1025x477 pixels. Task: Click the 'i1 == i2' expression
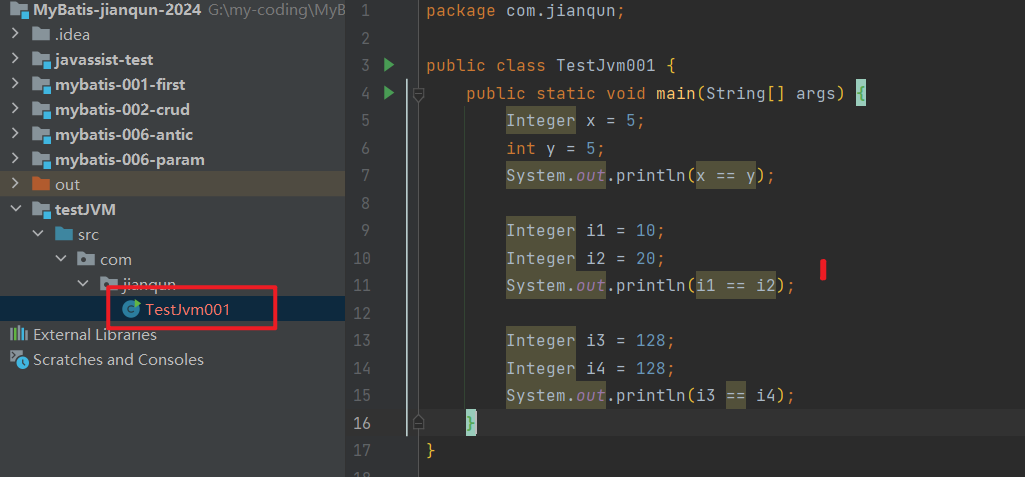[735, 286]
